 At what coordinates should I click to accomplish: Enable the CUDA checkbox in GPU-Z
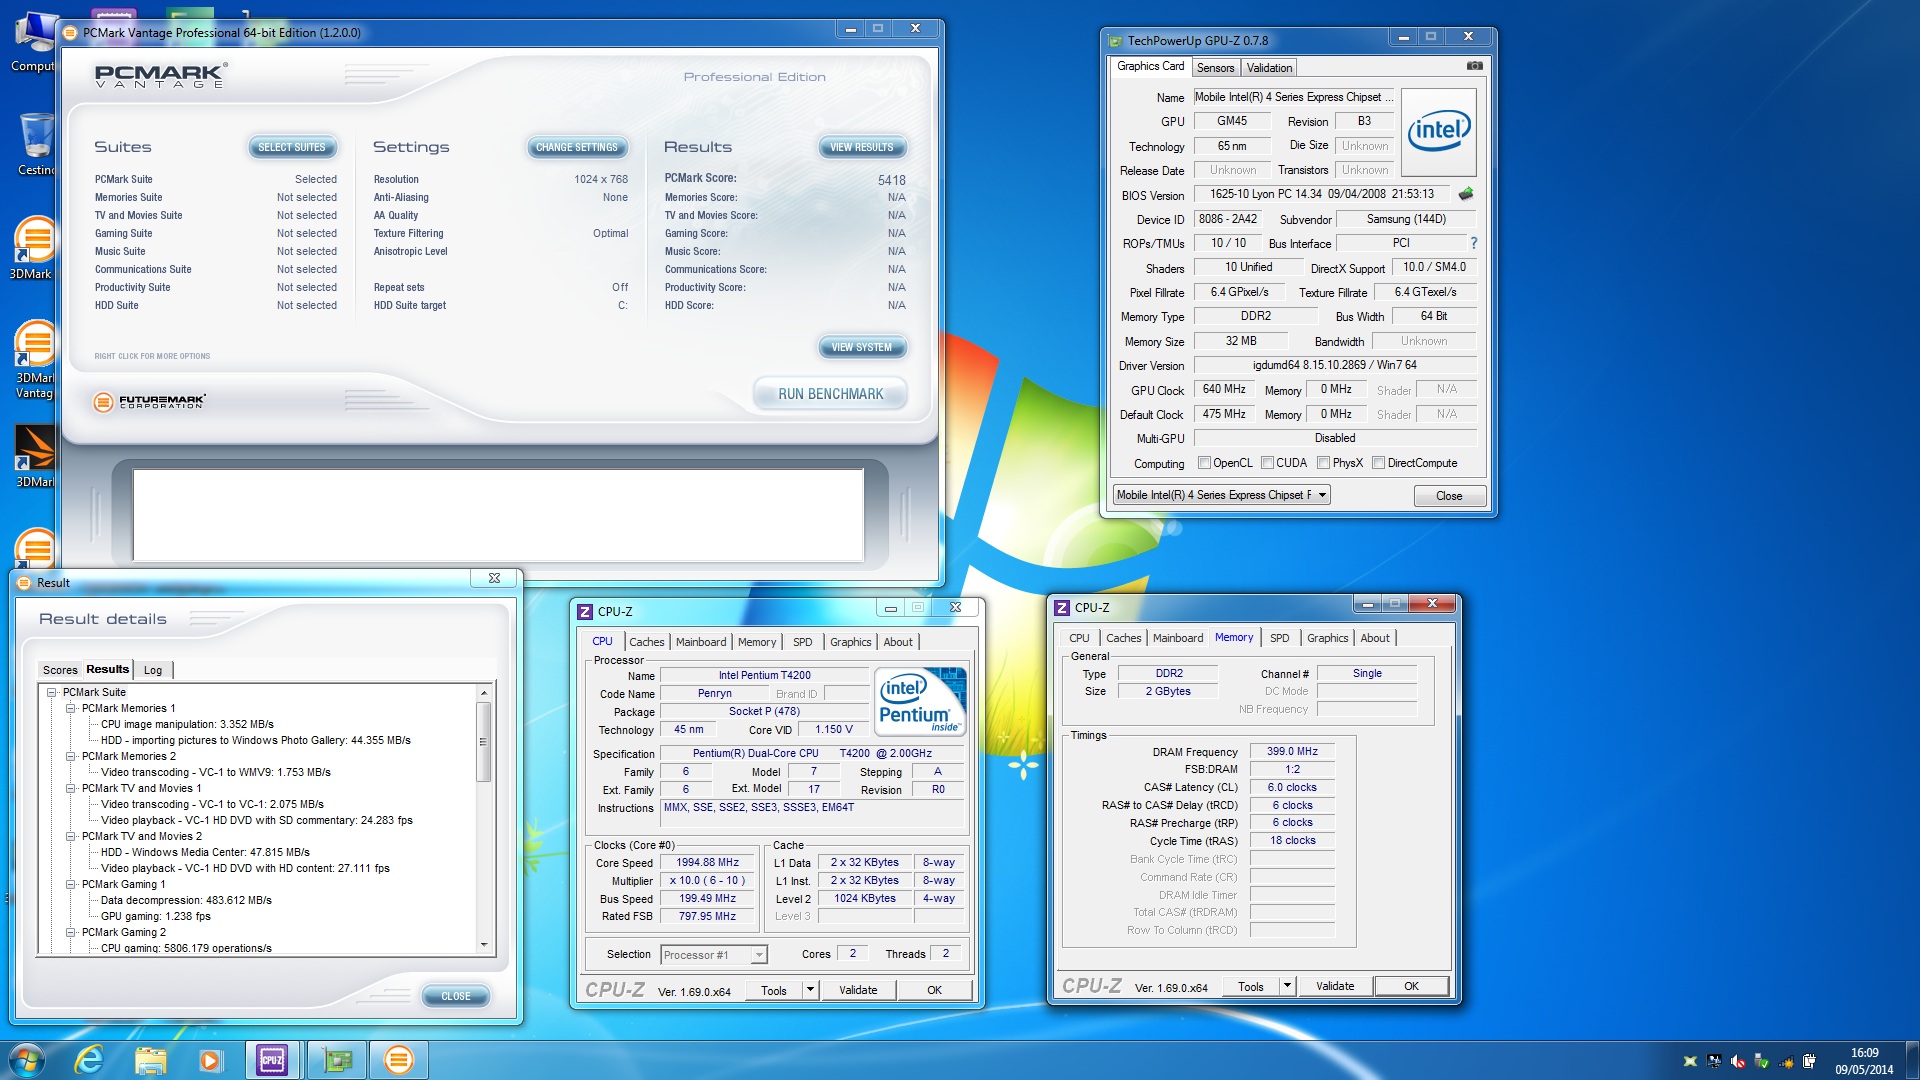tap(1268, 463)
